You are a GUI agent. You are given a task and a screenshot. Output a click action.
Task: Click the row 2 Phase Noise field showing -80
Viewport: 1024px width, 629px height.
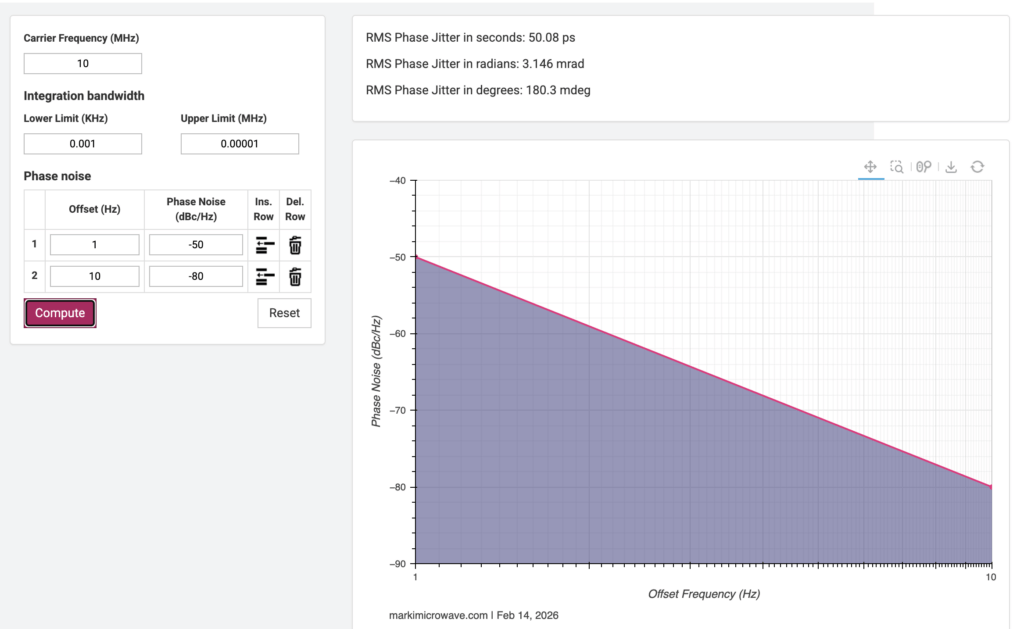pos(196,277)
